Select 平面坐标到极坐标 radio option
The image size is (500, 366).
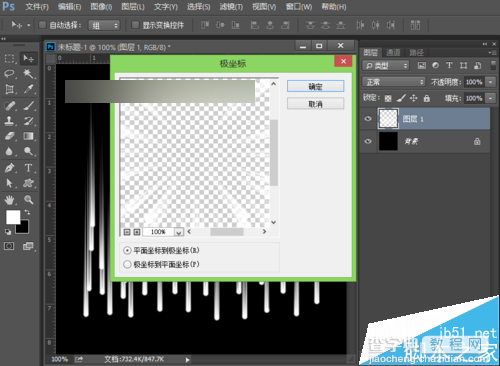click(127, 250)
